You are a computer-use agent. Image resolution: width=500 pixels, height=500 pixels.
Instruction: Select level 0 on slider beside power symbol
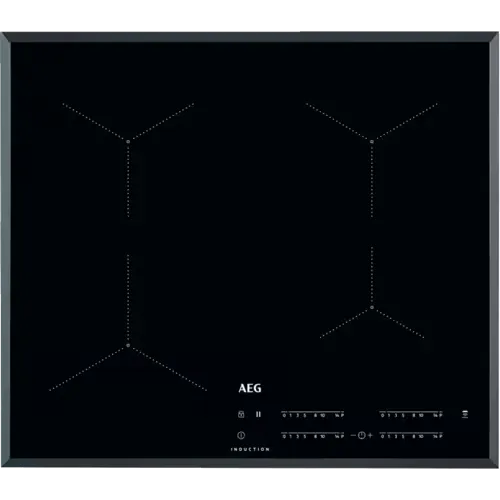tap(284, 436)
